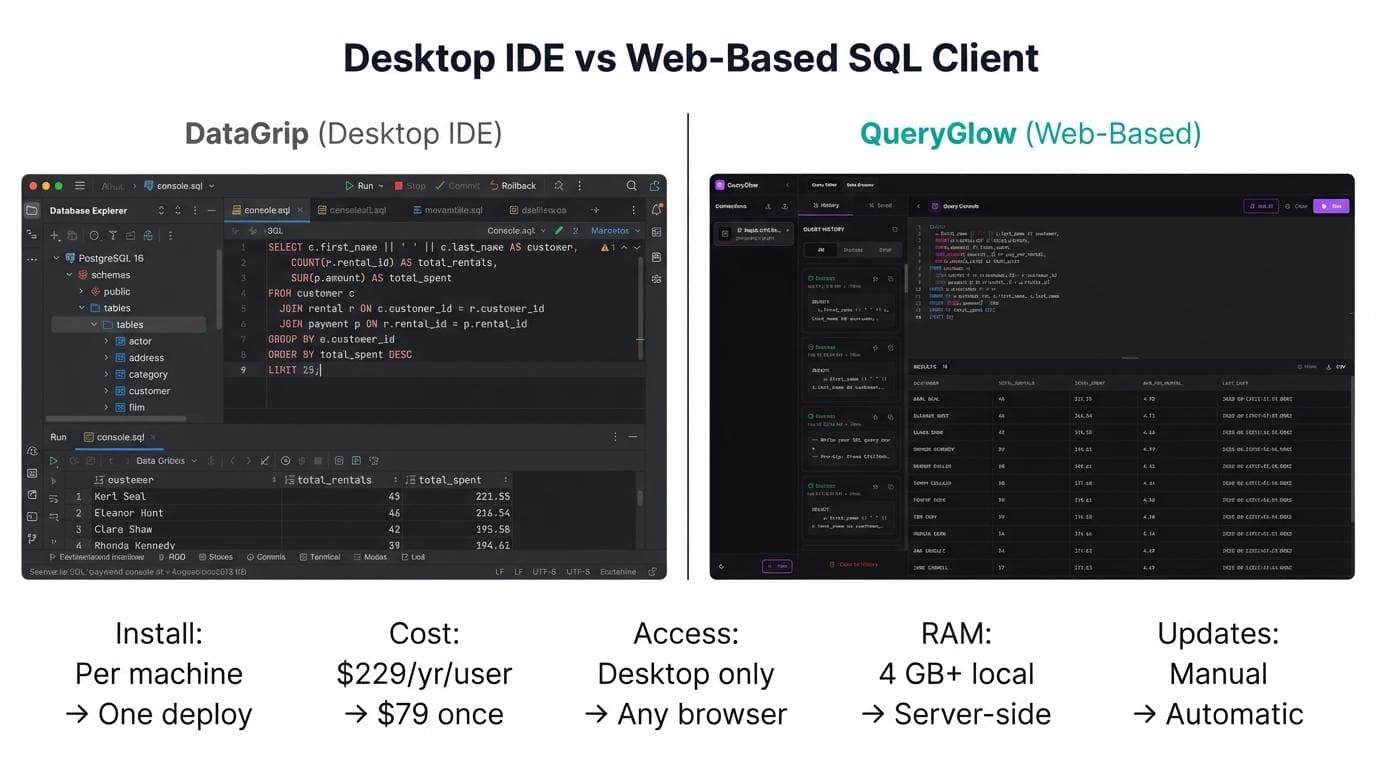Click the notifications bell icon
Viewport: 1376px width, 768px height.
click(657, 210)
